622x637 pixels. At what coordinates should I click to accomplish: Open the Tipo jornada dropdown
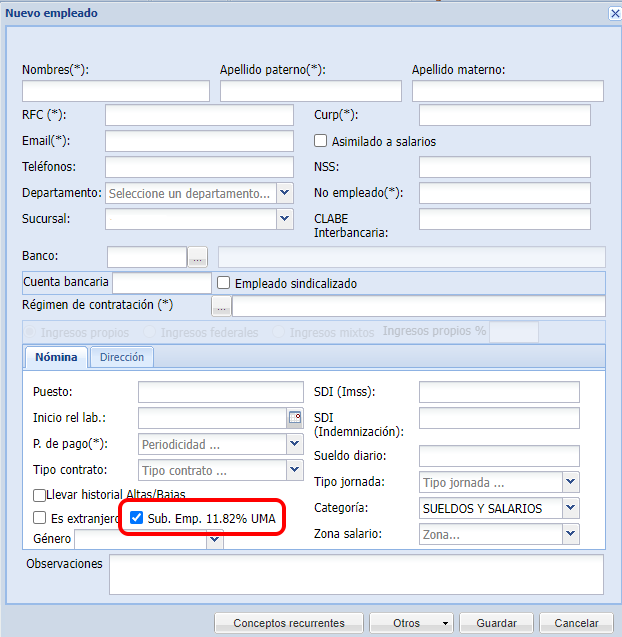570,482
